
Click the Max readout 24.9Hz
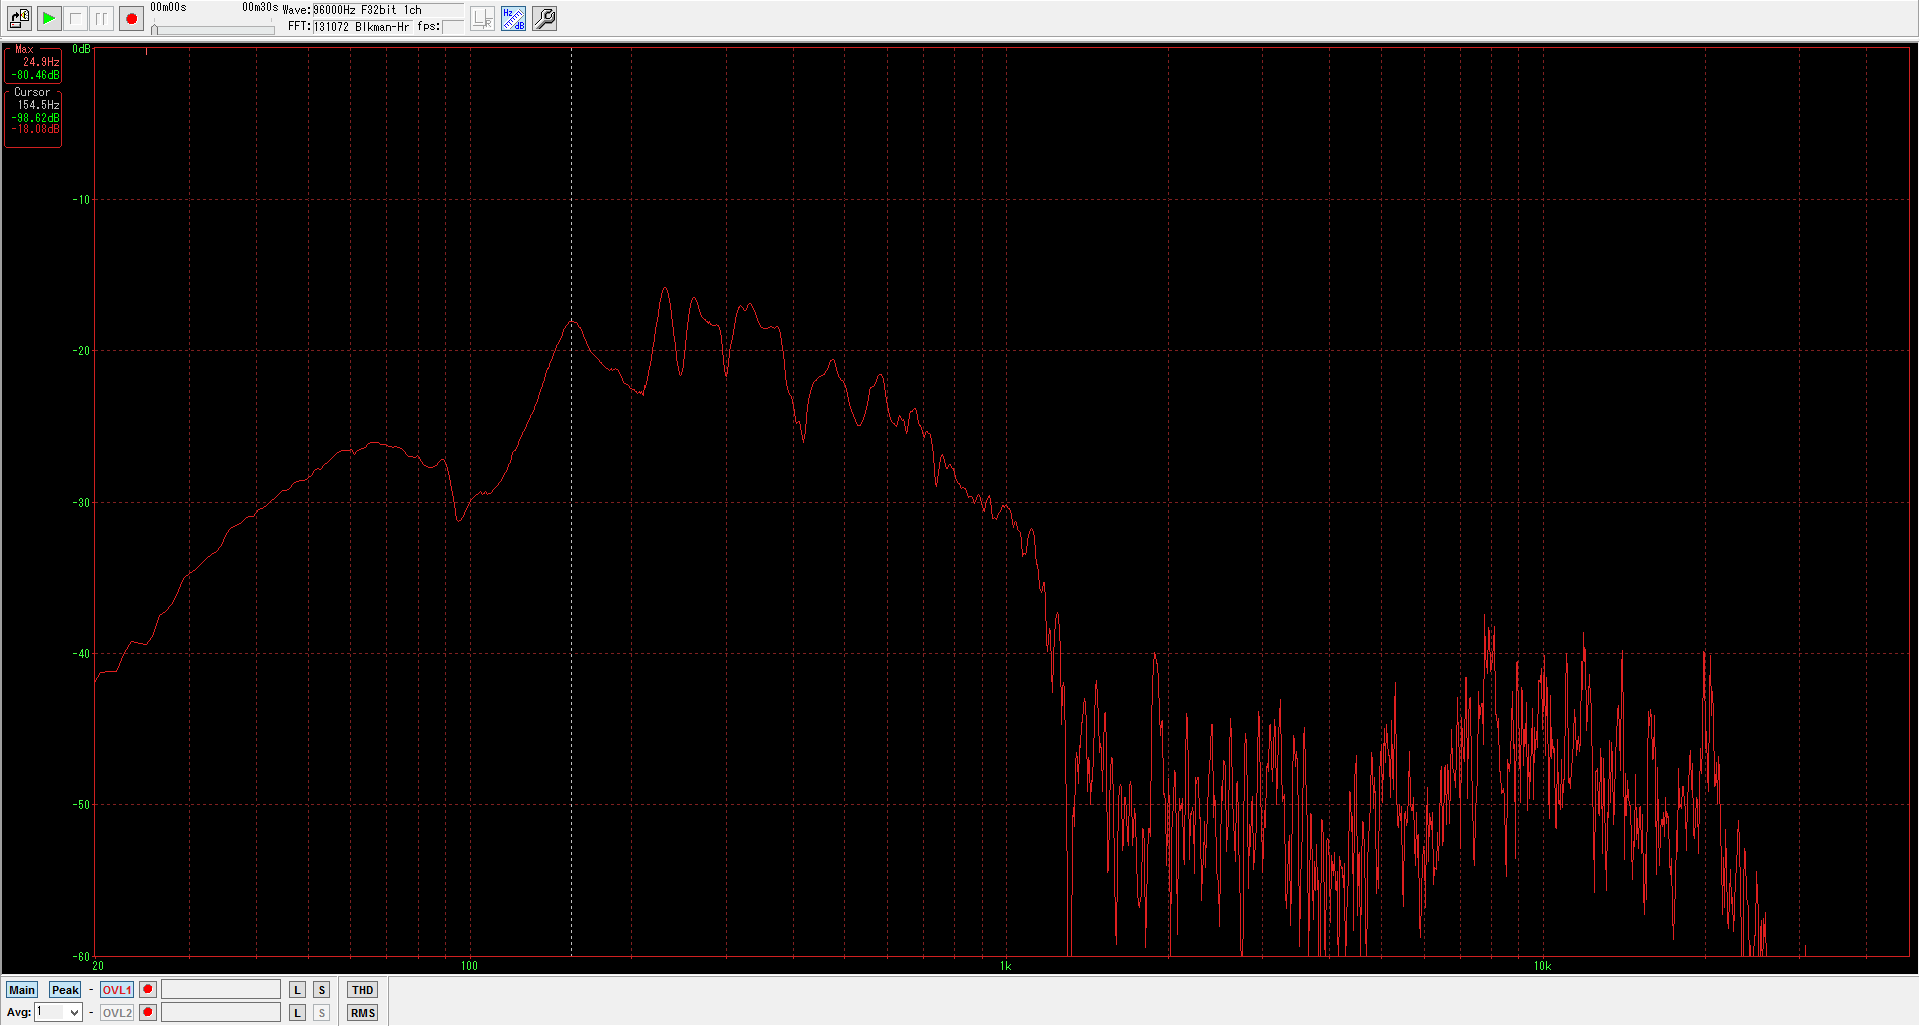click(41, 62)
